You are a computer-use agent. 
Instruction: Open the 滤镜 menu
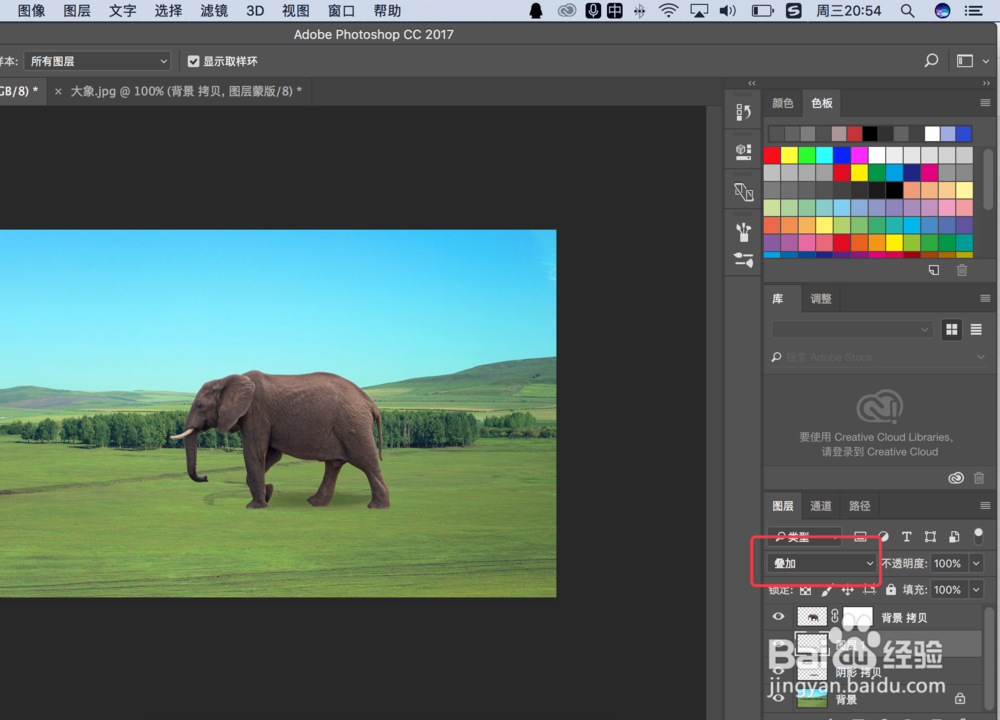point(214,11)
